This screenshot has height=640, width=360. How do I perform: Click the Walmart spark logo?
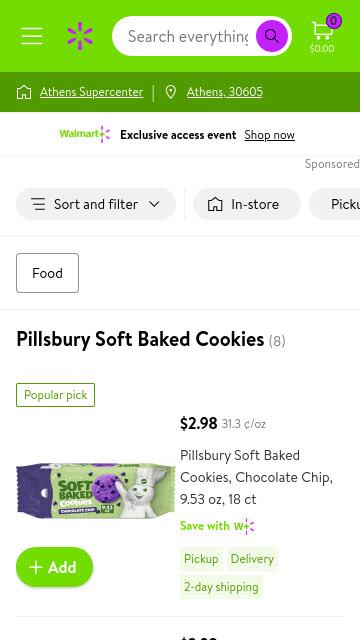pos(80,36)
